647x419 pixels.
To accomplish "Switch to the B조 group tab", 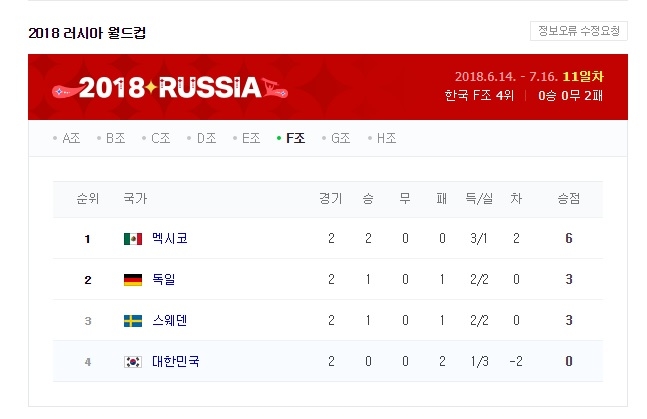I will [112, 138].
